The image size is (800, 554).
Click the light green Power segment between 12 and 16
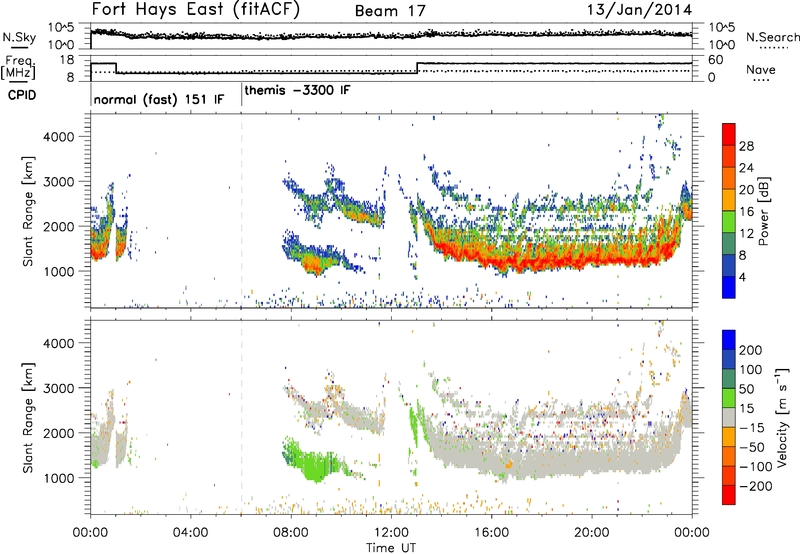[x=729, y=221]
